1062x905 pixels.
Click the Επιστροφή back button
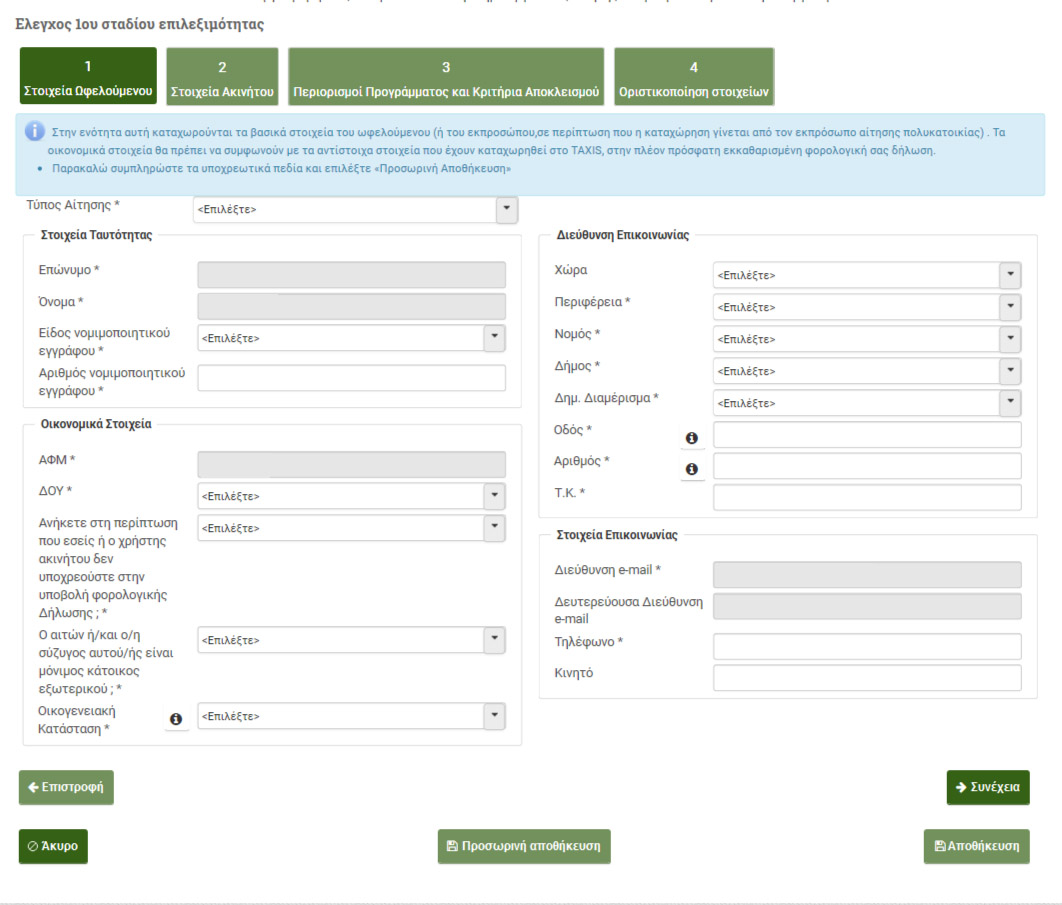point(67,787)
